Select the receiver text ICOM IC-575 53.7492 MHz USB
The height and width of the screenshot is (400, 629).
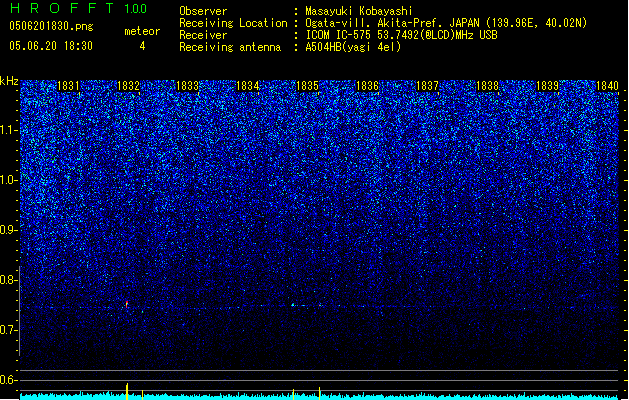coord(402,35)
